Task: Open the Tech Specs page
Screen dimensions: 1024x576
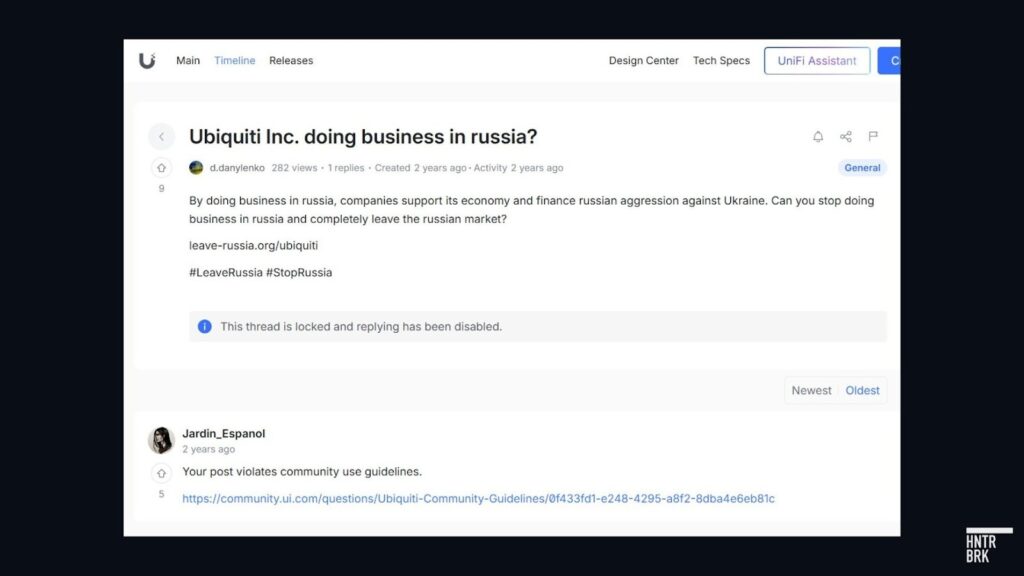Action: (x=721, y=61)
